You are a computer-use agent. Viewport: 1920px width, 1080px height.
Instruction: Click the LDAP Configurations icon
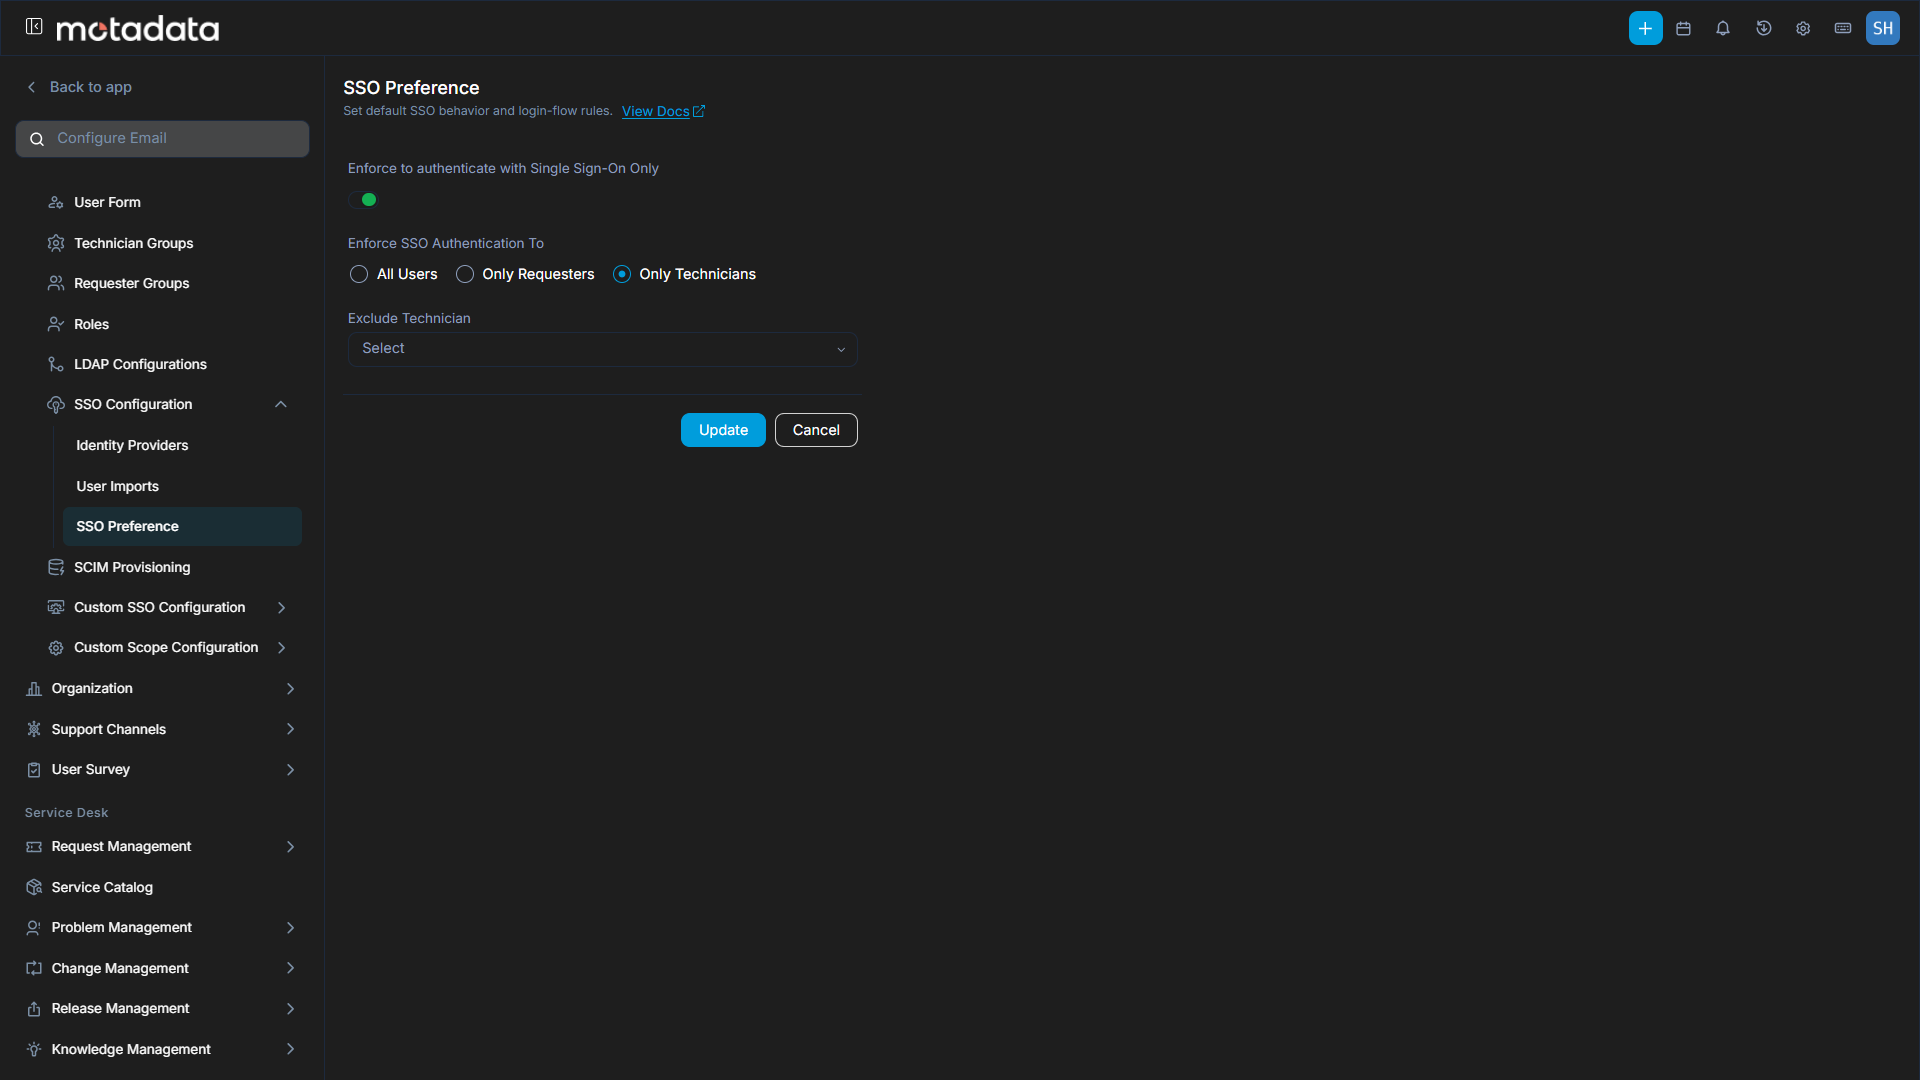[56, 364]
